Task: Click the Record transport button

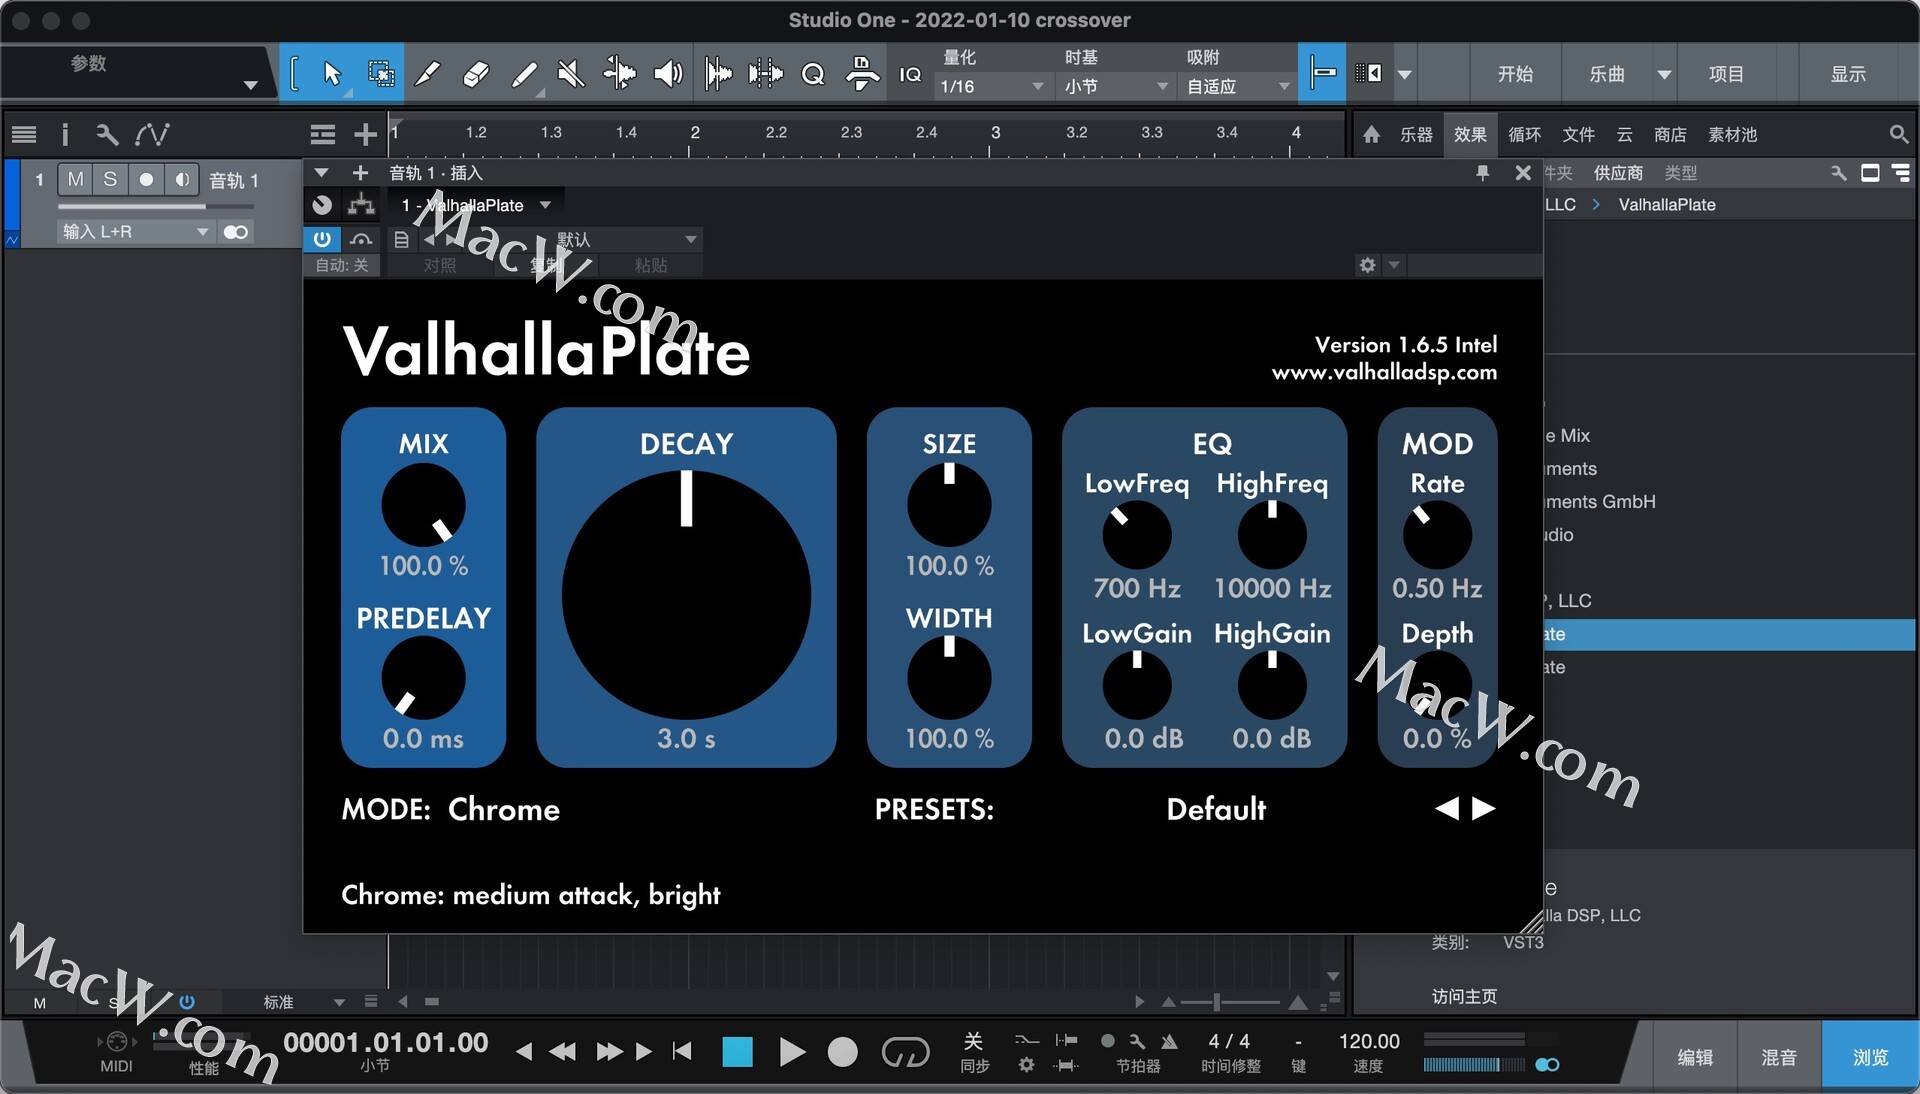Action: click(x=843, y=1051)
